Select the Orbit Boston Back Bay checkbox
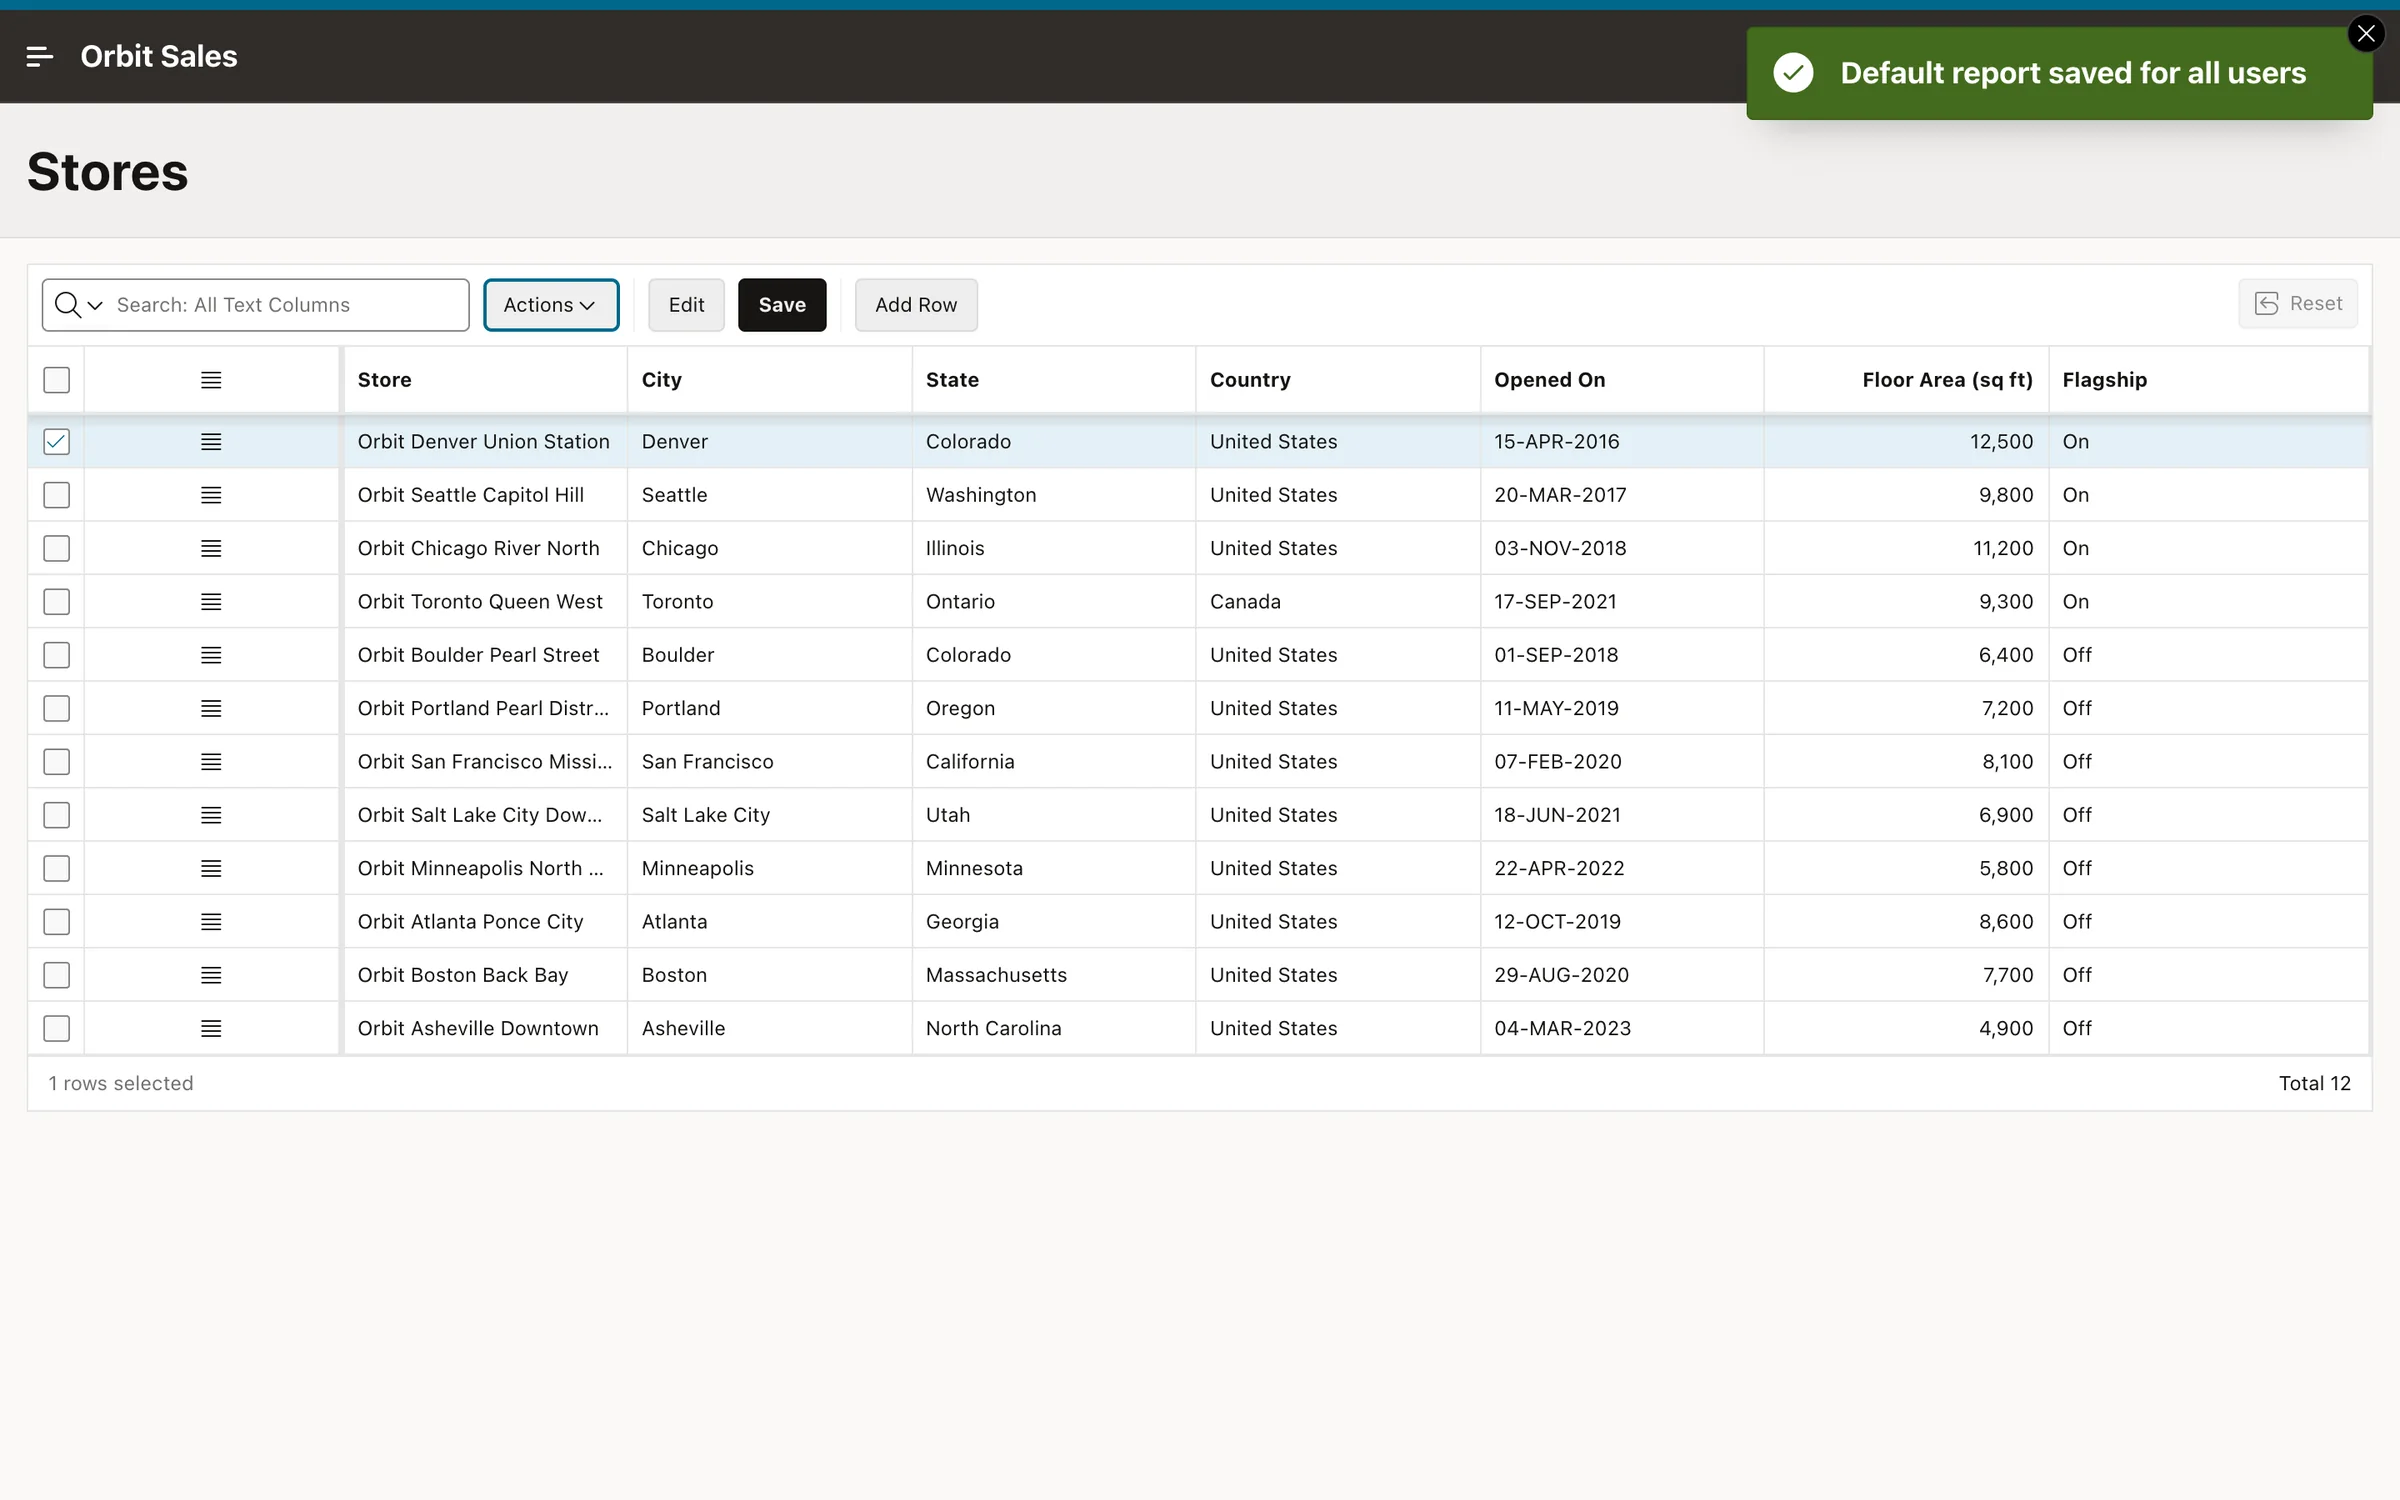The height and width of the screenshot is (1500, 2400). pos(57,975)
